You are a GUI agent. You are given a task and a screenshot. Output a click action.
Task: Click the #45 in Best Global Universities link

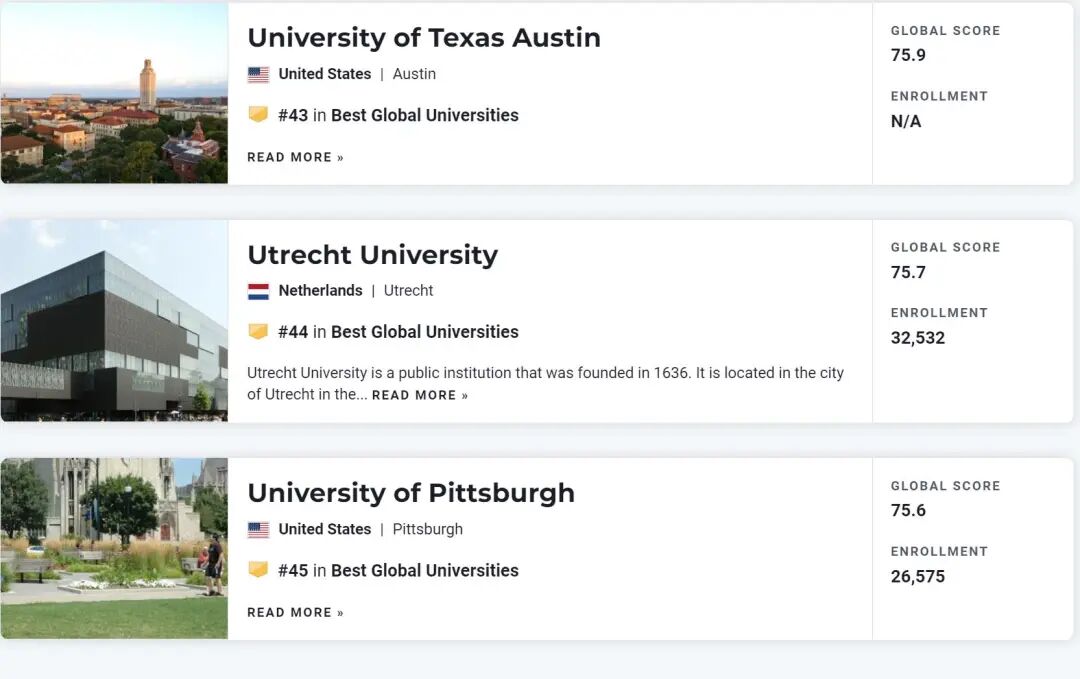pyautogui.click(x=398, y=570)
